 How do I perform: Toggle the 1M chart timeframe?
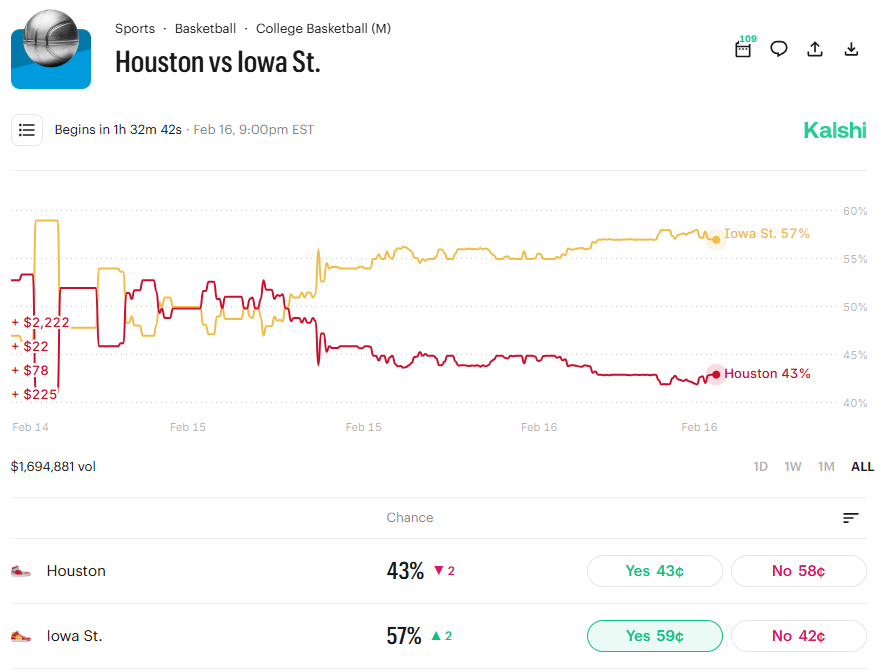click(826, 466)
